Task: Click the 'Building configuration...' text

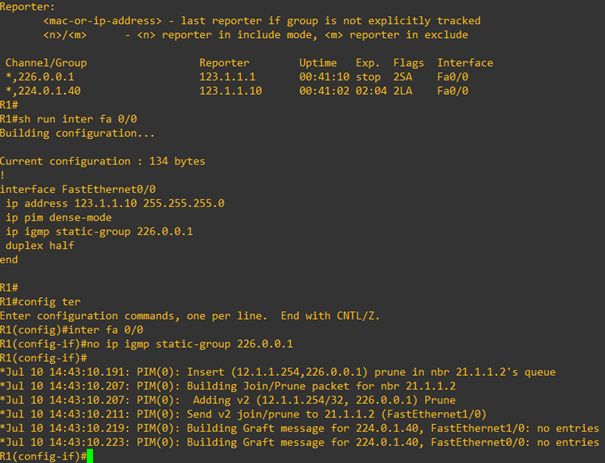Action: (x=77, y=133)
